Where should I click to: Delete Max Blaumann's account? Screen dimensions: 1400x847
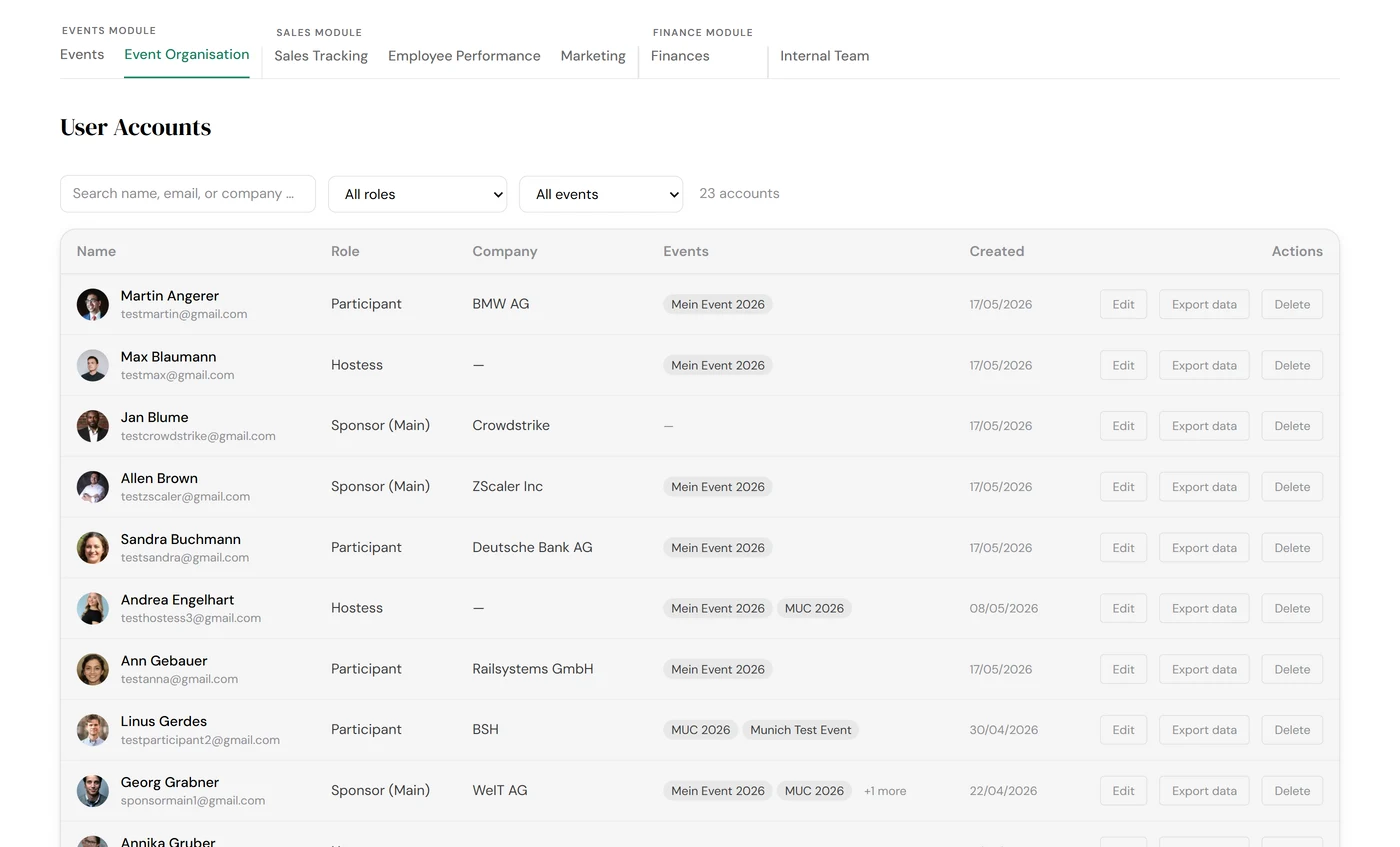click(x=1292, y=365)
